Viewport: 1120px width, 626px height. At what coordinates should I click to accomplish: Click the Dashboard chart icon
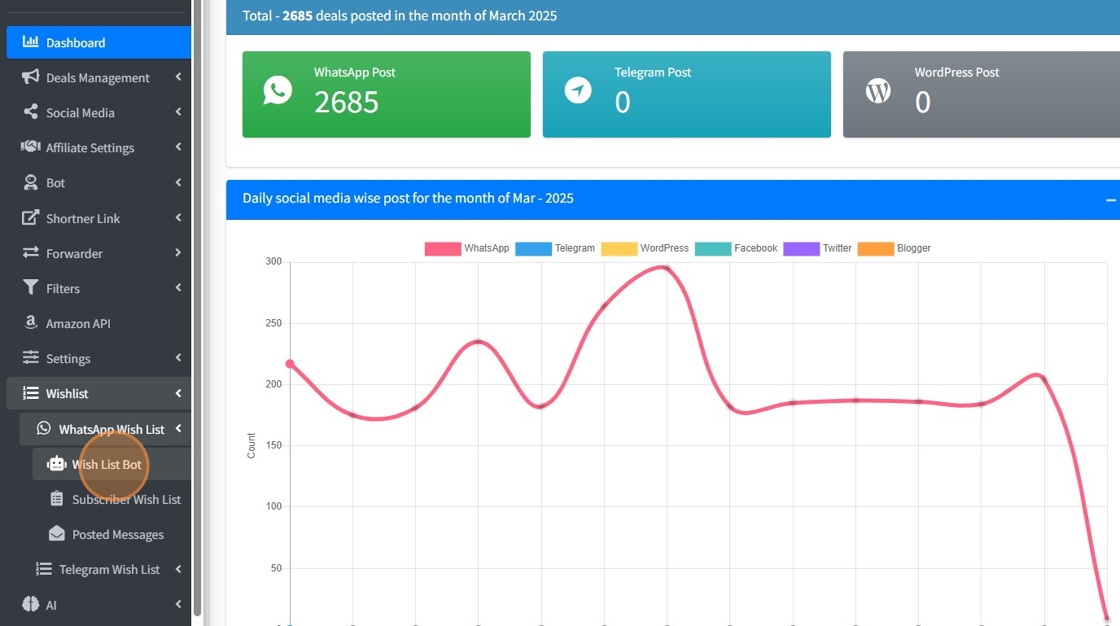point(30,41)
